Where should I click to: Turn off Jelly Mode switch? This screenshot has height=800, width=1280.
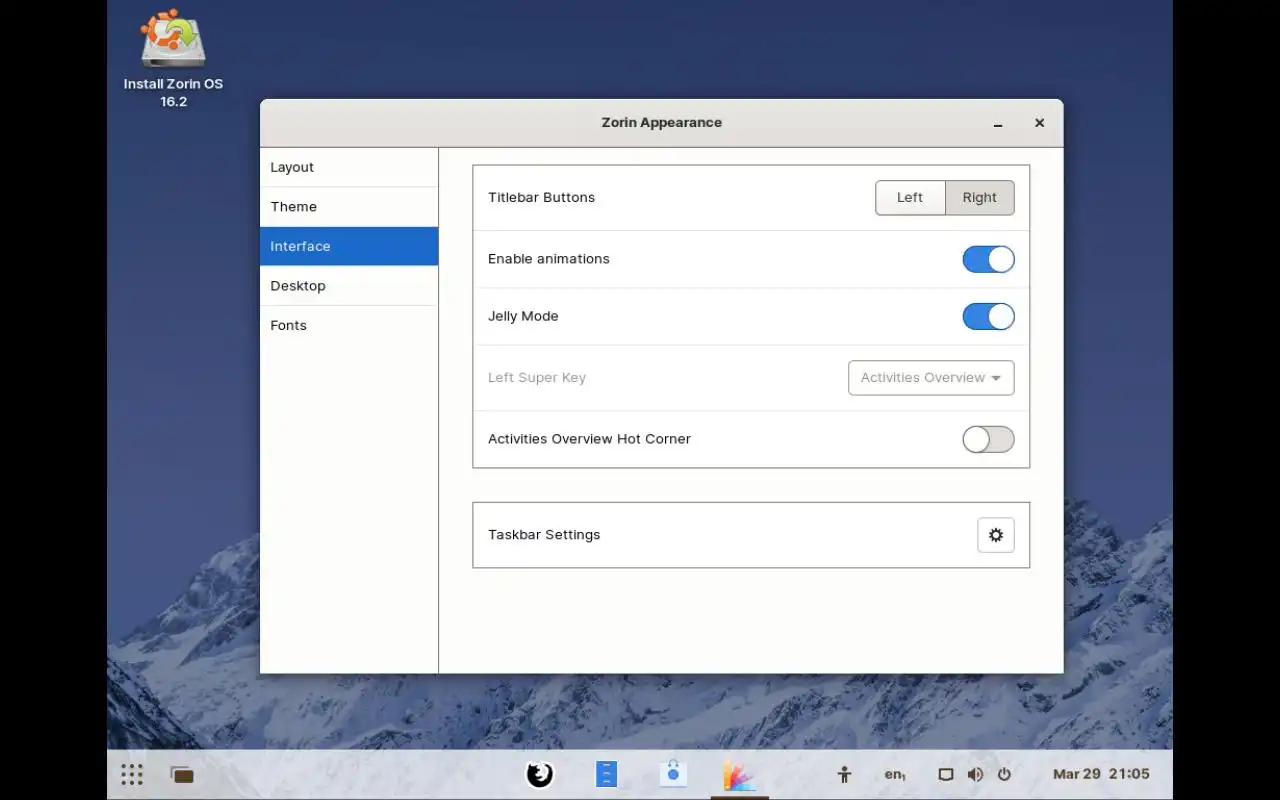point(988,317)
